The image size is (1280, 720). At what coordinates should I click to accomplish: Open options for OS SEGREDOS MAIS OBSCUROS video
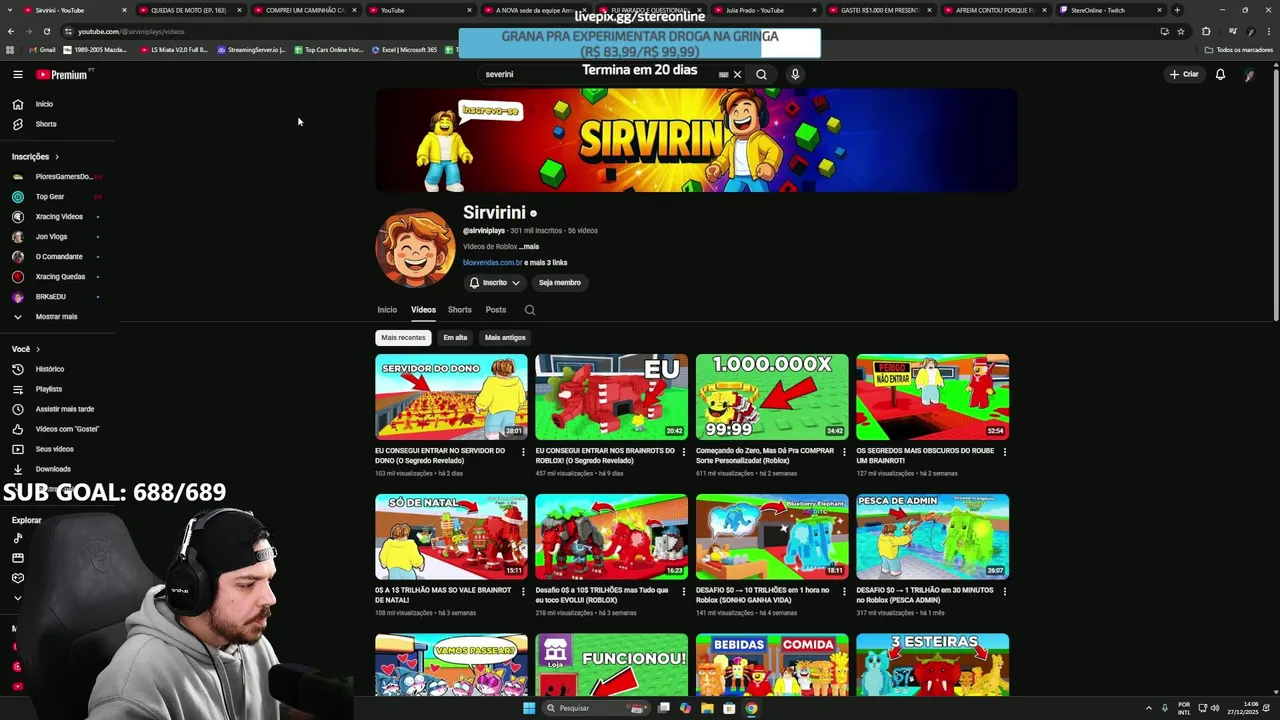(x=1004, y=452)
